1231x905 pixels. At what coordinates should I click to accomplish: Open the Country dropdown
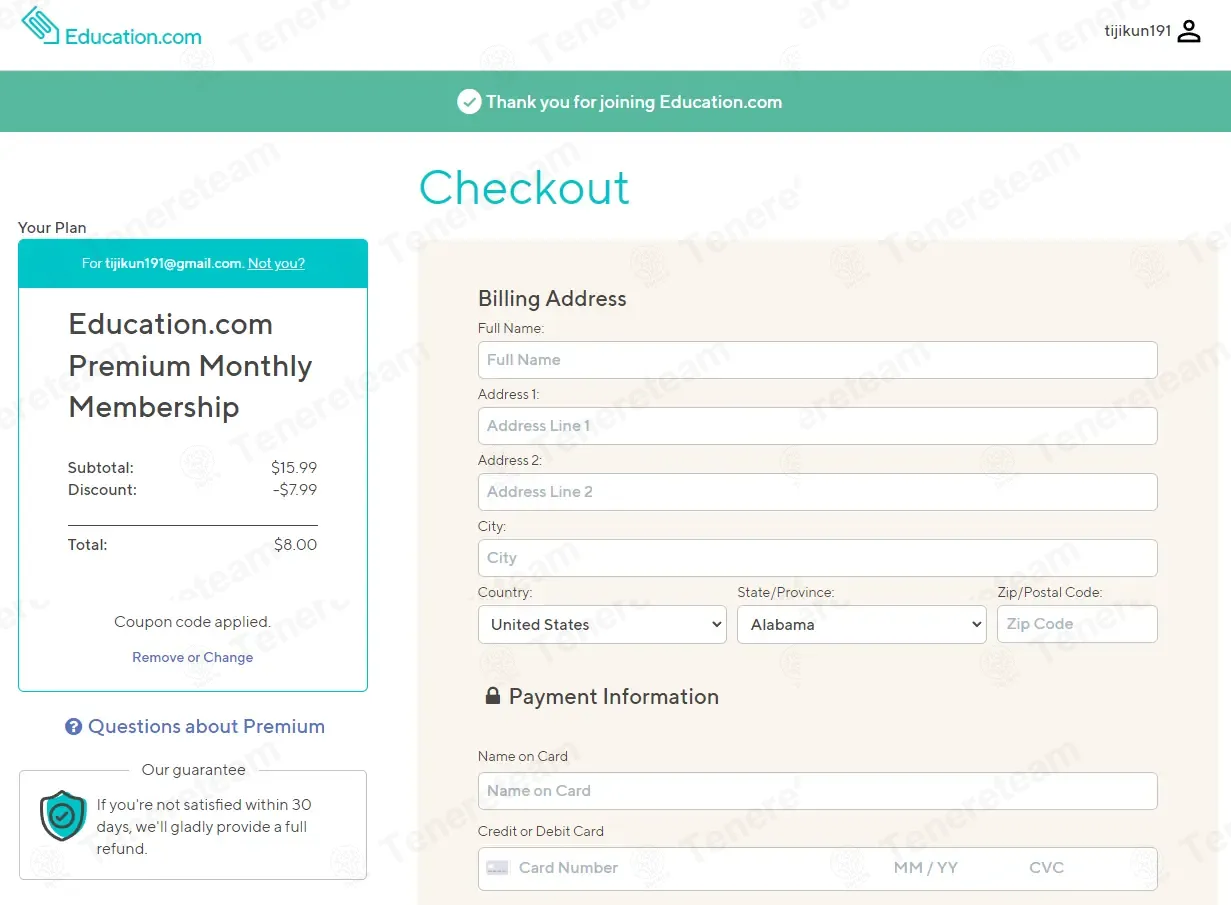pyautogui.click(x=602, y=624)
